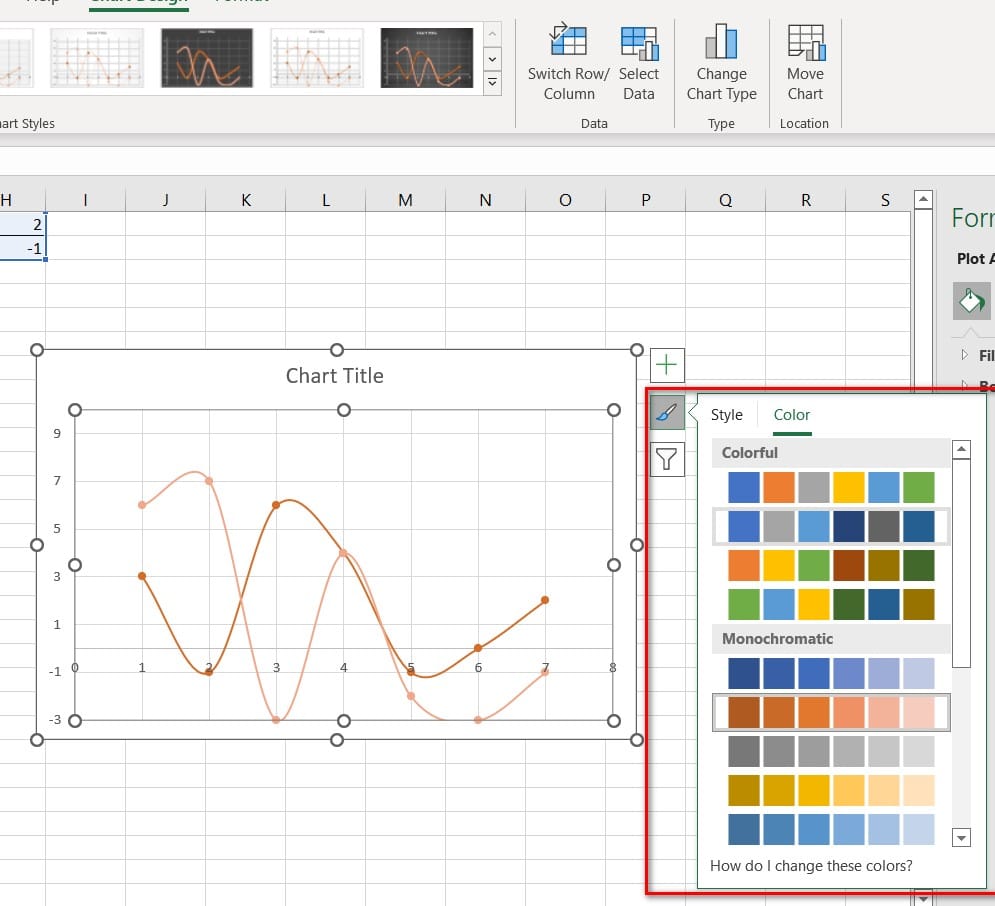The width and height of the screenshot is (995, 906).
Task: Click the Change Chart Type icon
Action: pyautogui.click(x=720, y=43)
